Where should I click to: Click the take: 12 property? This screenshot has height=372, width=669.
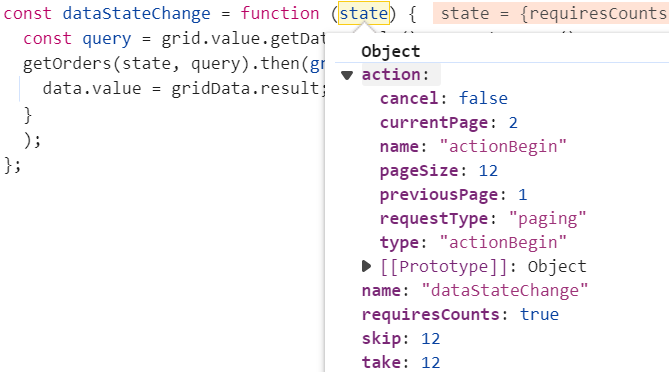pyautogui.click(x=401, y=363)
